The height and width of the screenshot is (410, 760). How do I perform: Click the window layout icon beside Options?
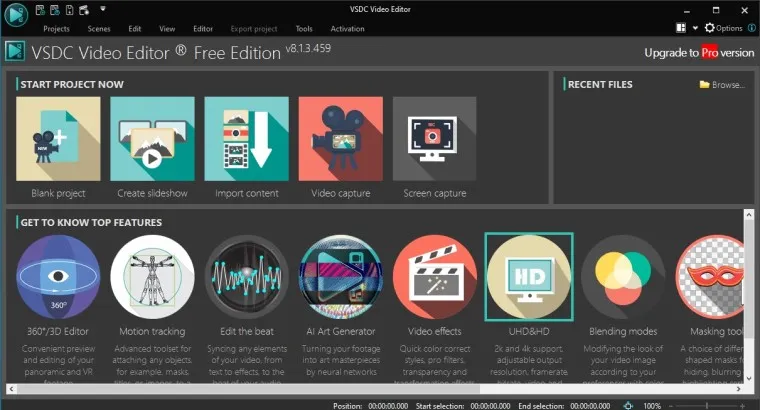681,28
